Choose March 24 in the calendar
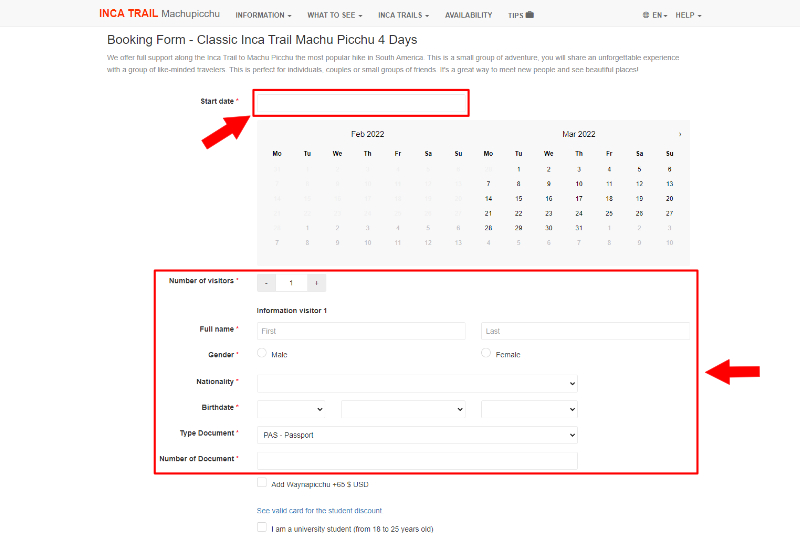 (579, 213)
